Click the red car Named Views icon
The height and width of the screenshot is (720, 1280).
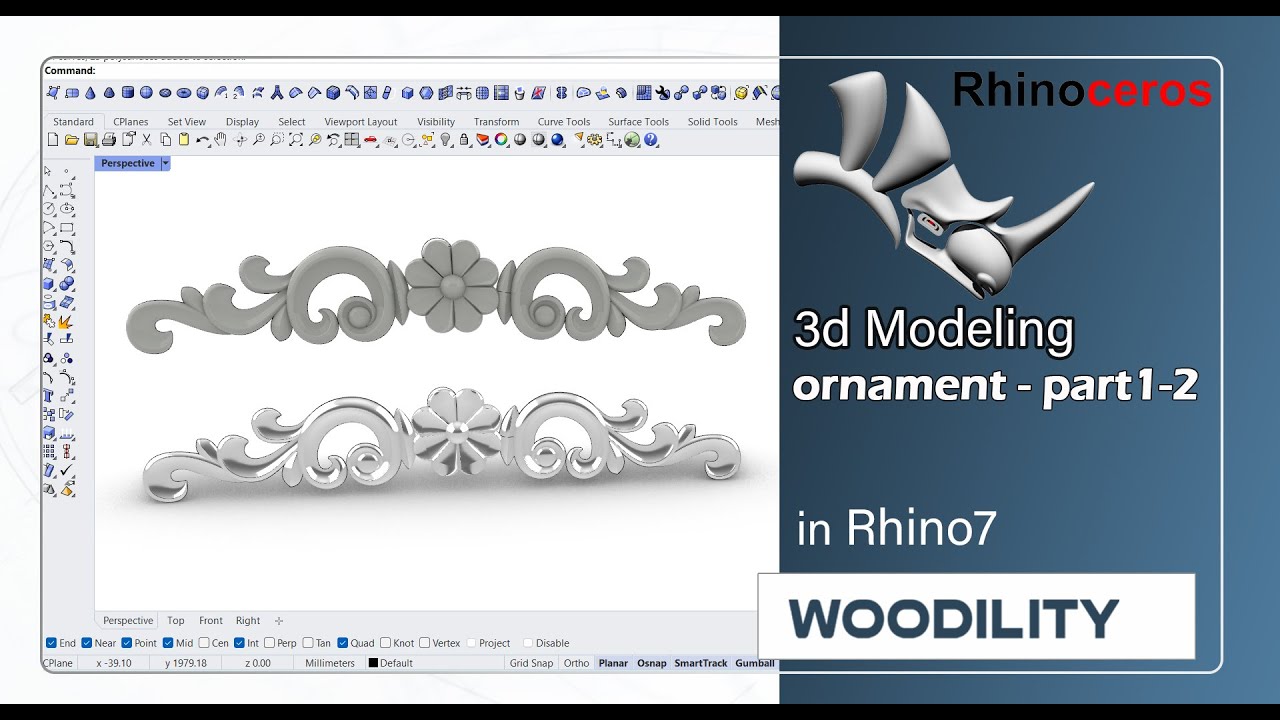coord(370,140)
